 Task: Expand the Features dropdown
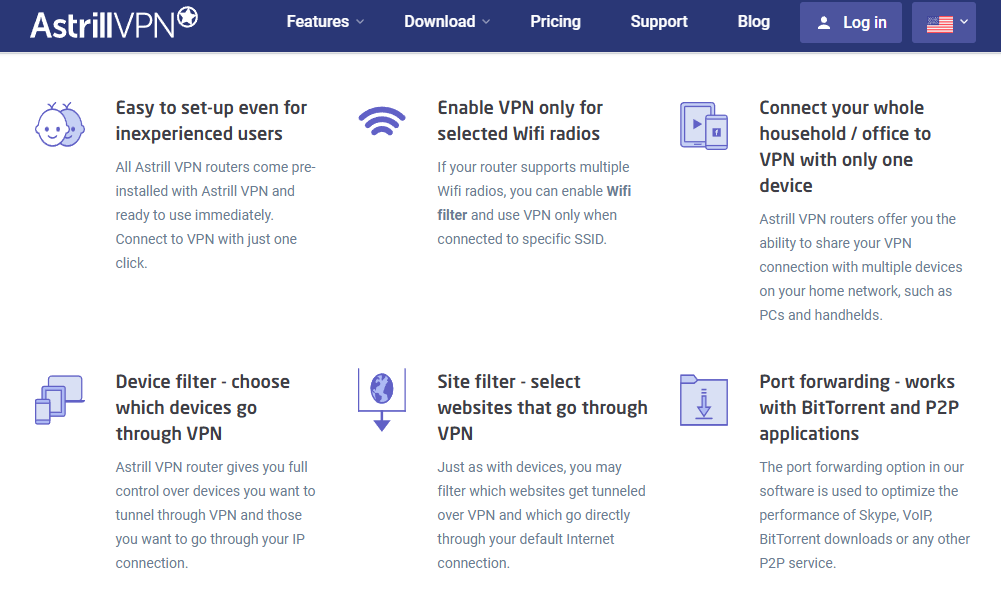click(x=318, y=21)
